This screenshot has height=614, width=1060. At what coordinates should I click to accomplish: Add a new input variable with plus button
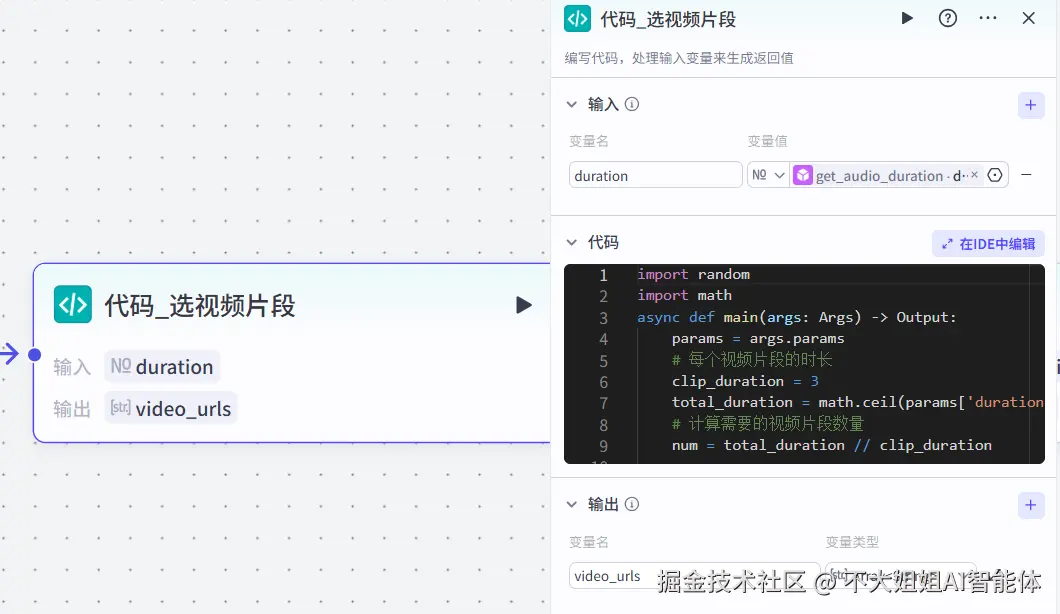(x=1031, y=104)
